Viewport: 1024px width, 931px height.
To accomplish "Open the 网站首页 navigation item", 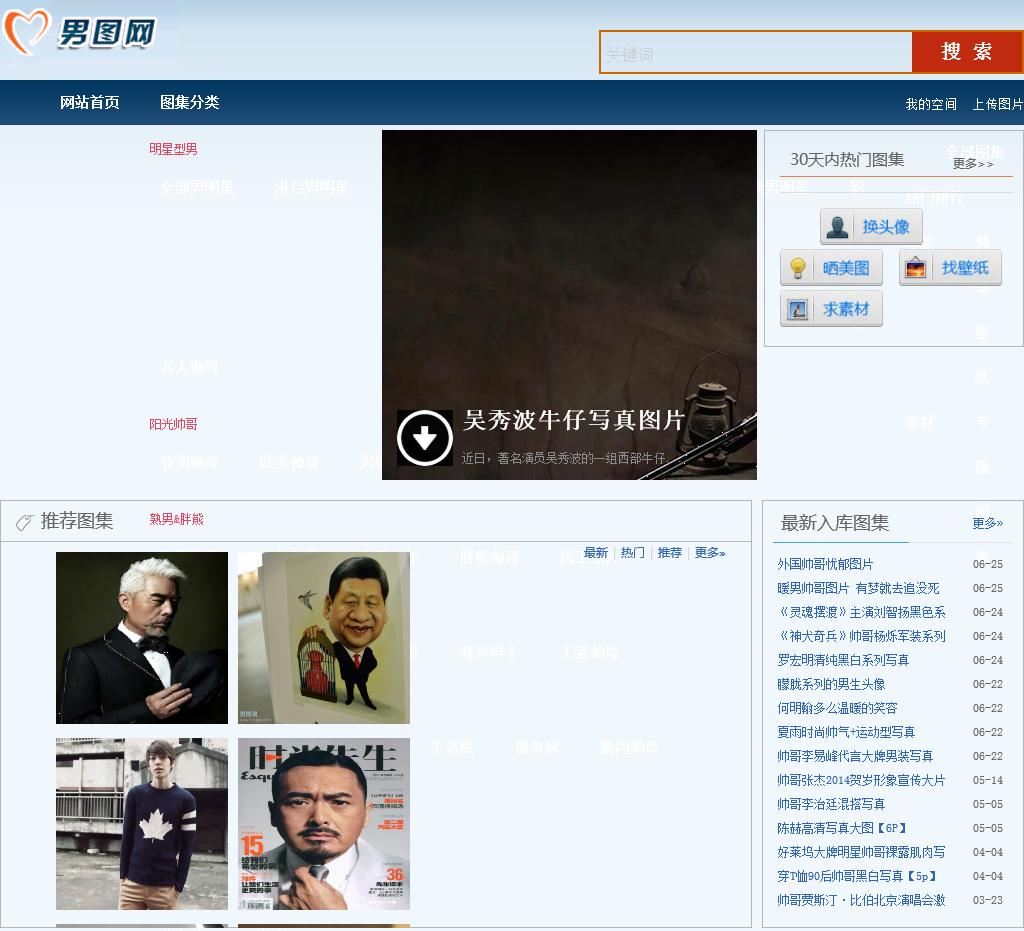I will point(90,103).
